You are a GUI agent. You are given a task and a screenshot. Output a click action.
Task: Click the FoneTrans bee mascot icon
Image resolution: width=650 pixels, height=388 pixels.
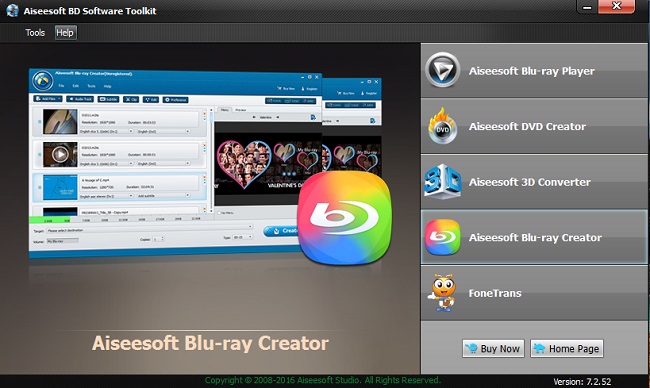442,293
